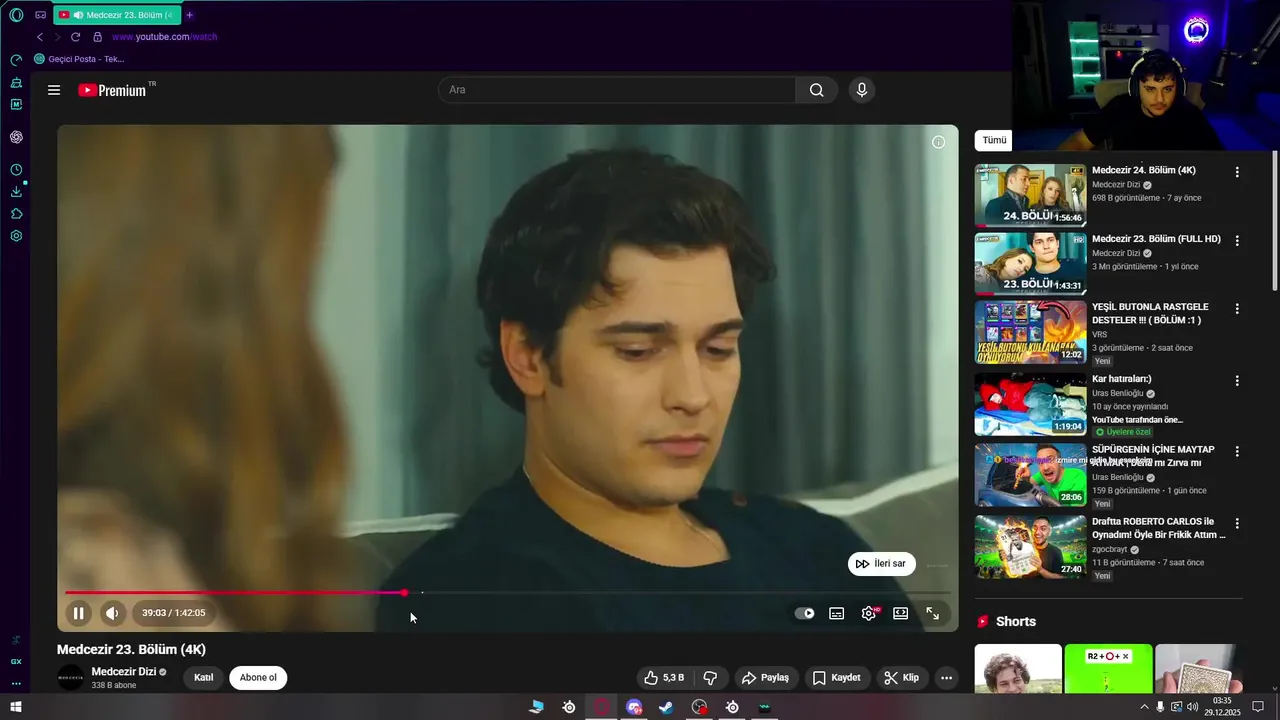Click the Abone ol subscribe button
Image resolution: width=1280 pixels, height=720 pixels.
tap(258, 678)
